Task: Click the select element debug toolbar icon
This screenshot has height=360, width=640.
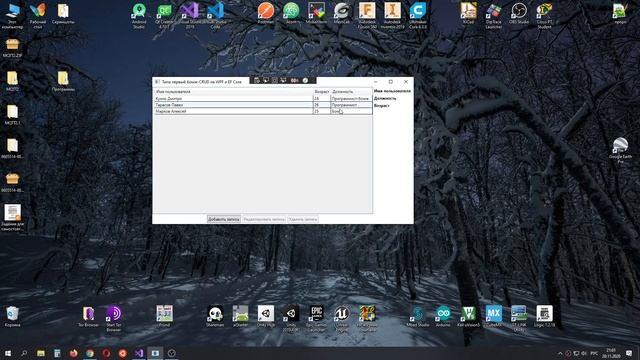Action: tap(266, 80)
